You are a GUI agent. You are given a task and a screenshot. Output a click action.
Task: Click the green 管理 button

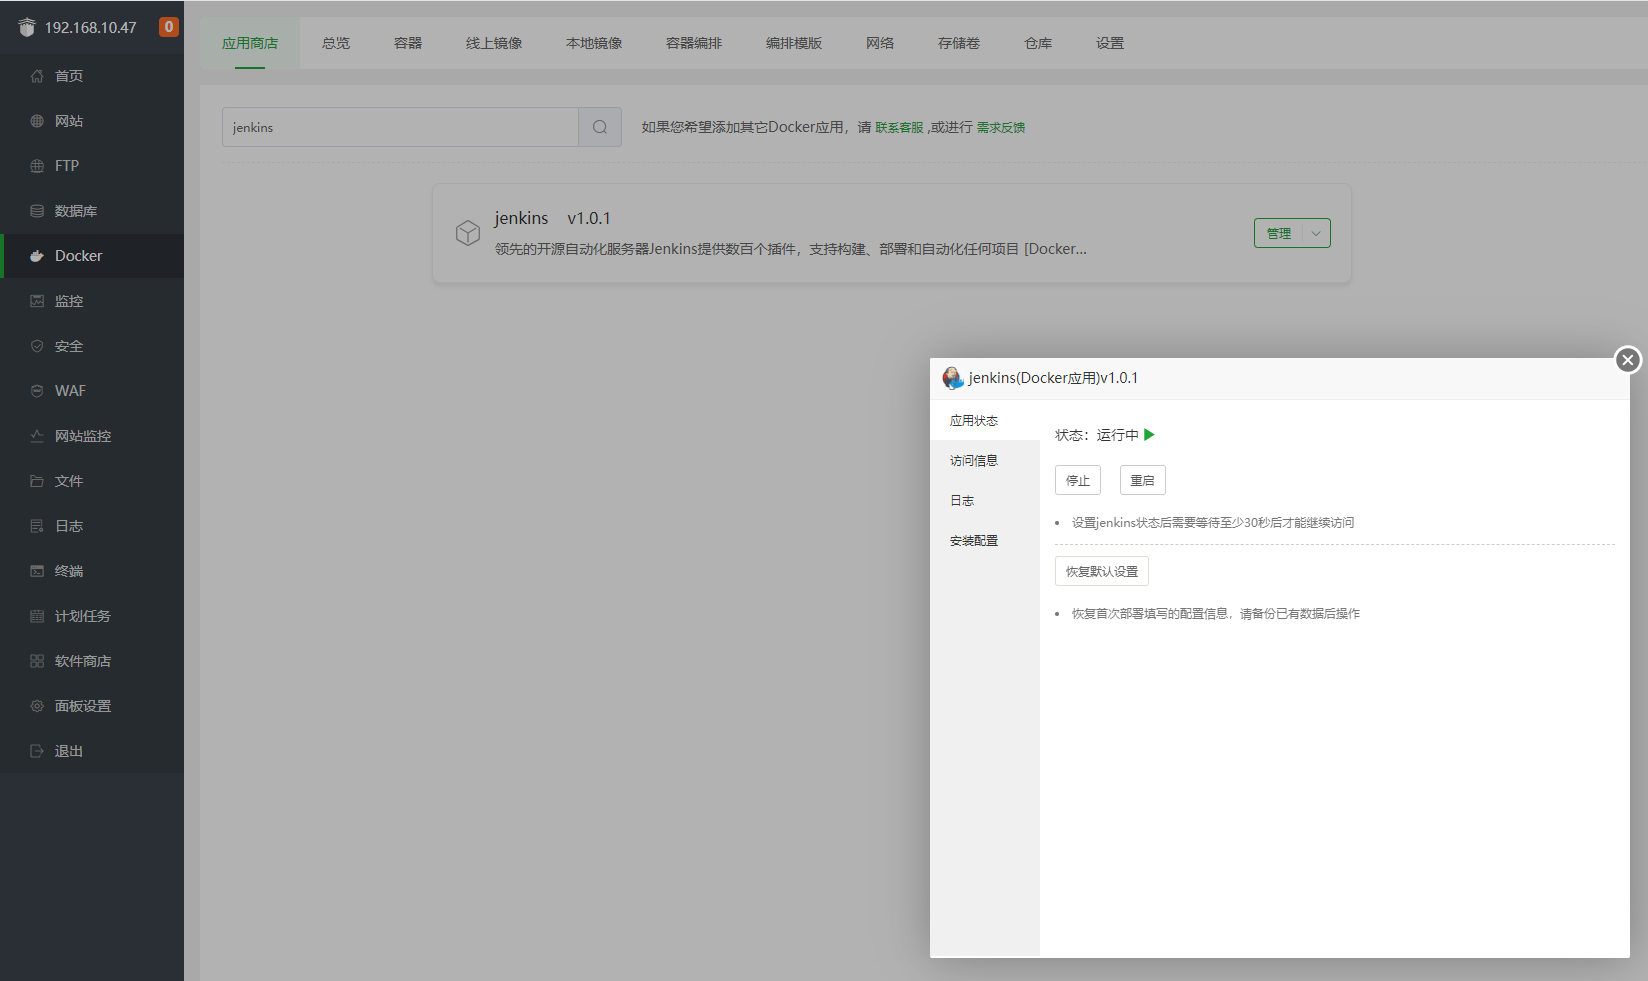pos(1279,233)
